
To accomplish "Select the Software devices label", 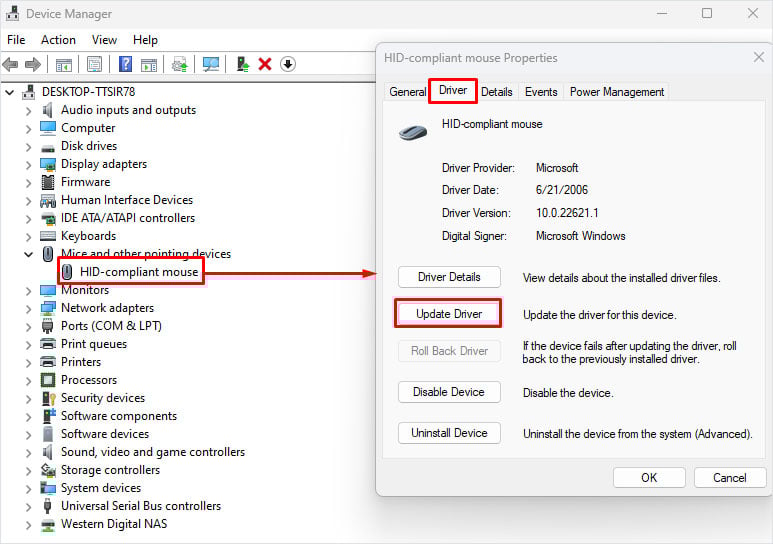I will click(105, 434).
